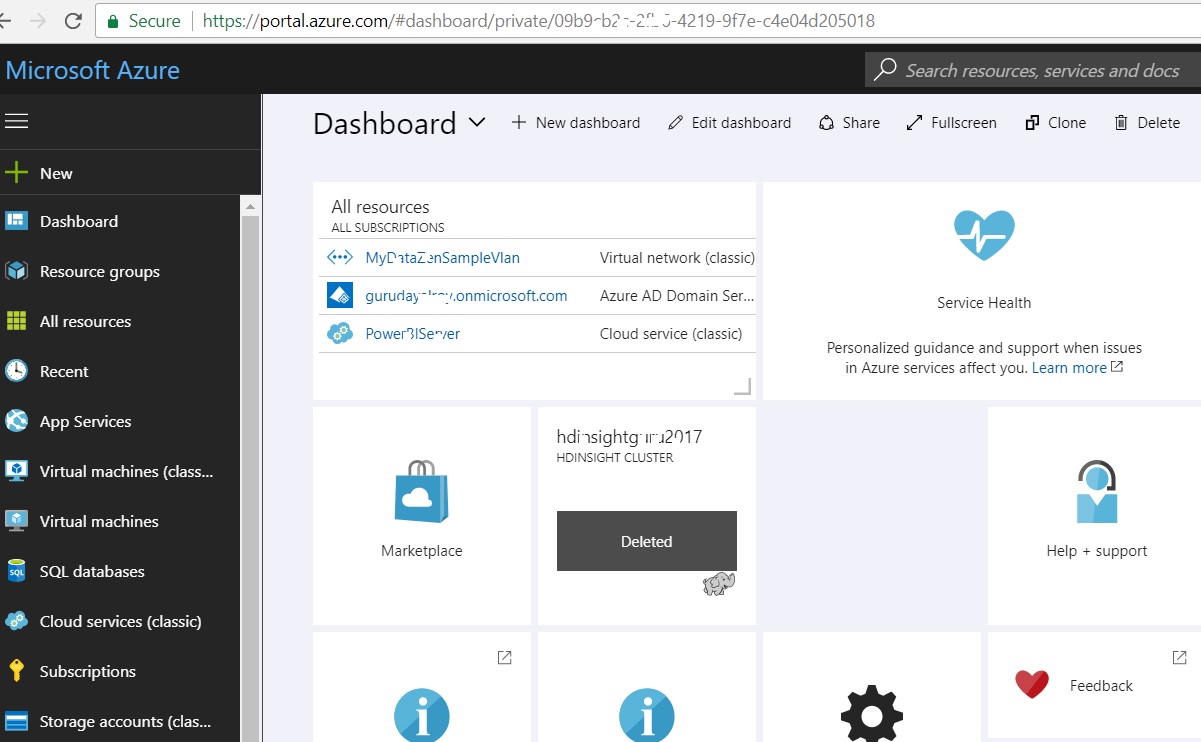1201x742 pixels.
Task: Open the Marketplace tile
Action: (x=421, y=505)
